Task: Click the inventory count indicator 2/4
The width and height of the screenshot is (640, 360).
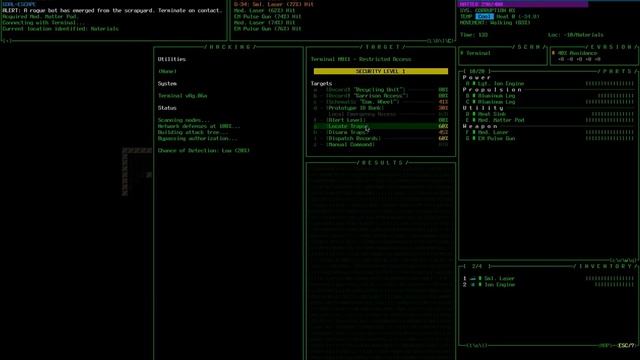Action: click(477, 266)
